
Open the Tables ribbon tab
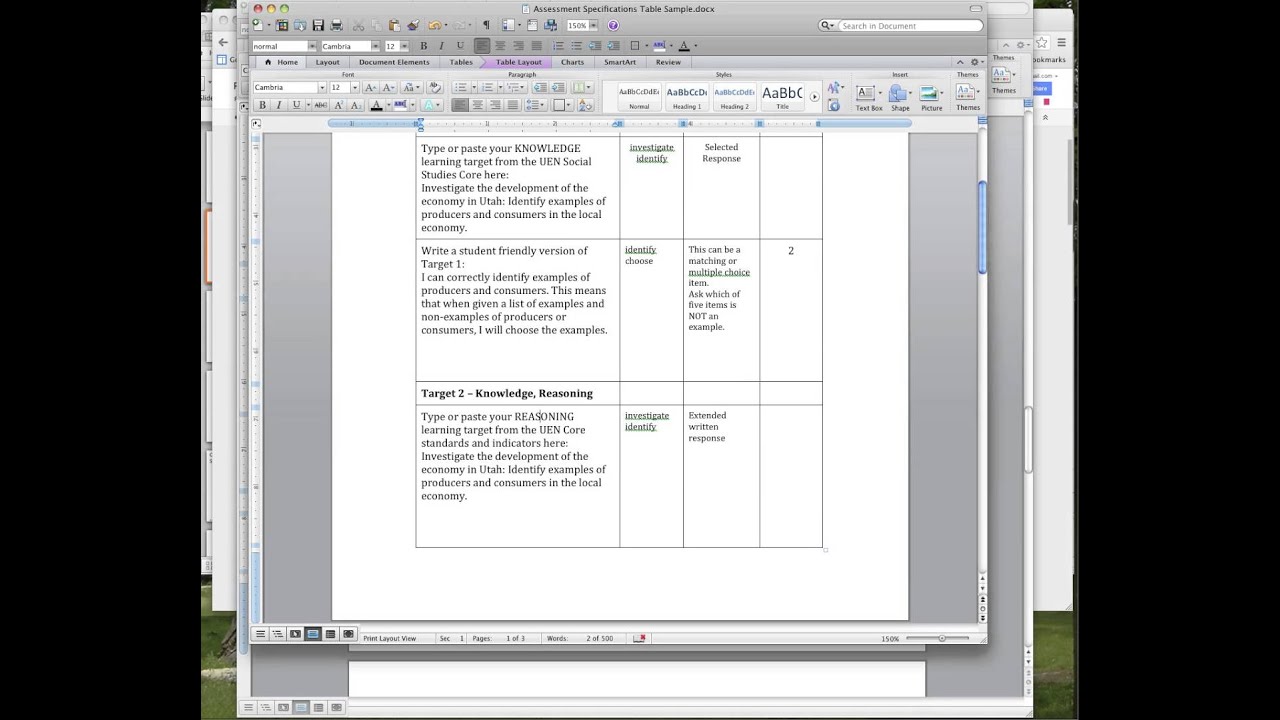coord(461,62)
